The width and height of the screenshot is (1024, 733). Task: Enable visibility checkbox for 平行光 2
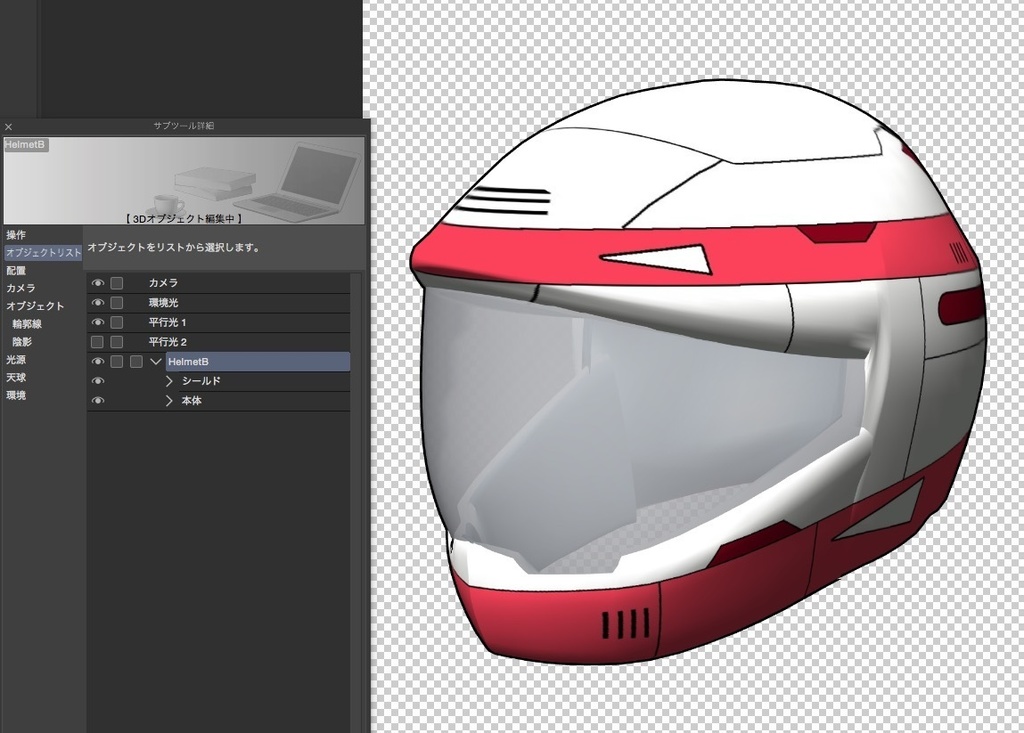(x=97, y=342)
